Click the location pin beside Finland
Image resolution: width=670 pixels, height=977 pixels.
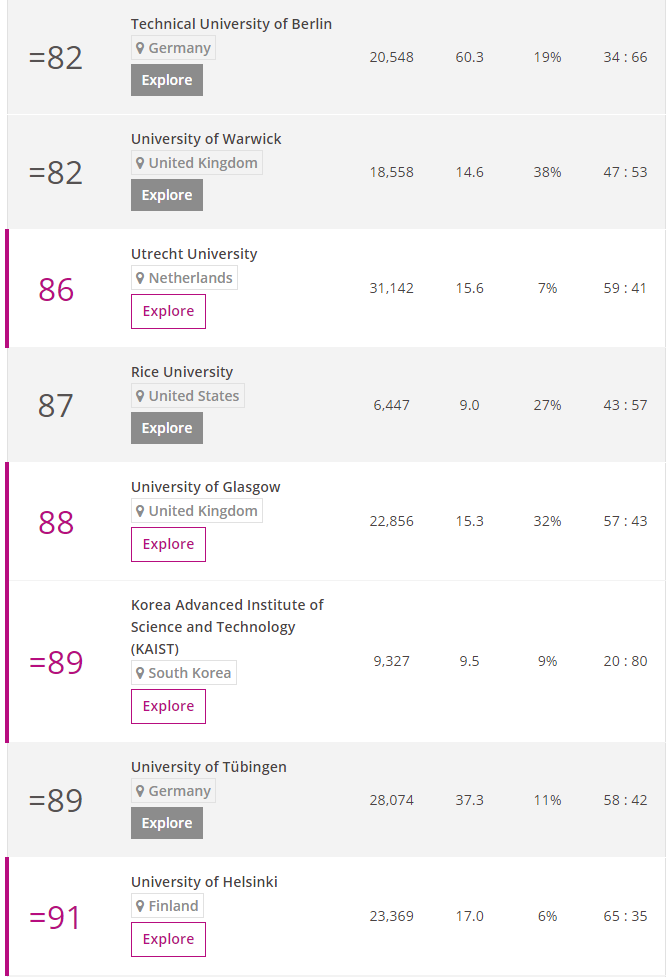point(141,906)
